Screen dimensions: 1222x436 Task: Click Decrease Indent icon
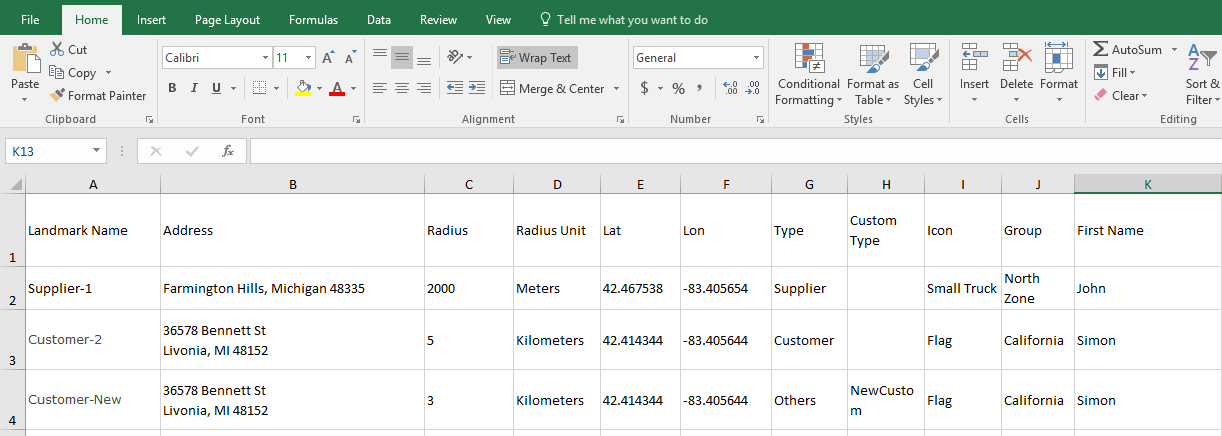coord(455,88)
